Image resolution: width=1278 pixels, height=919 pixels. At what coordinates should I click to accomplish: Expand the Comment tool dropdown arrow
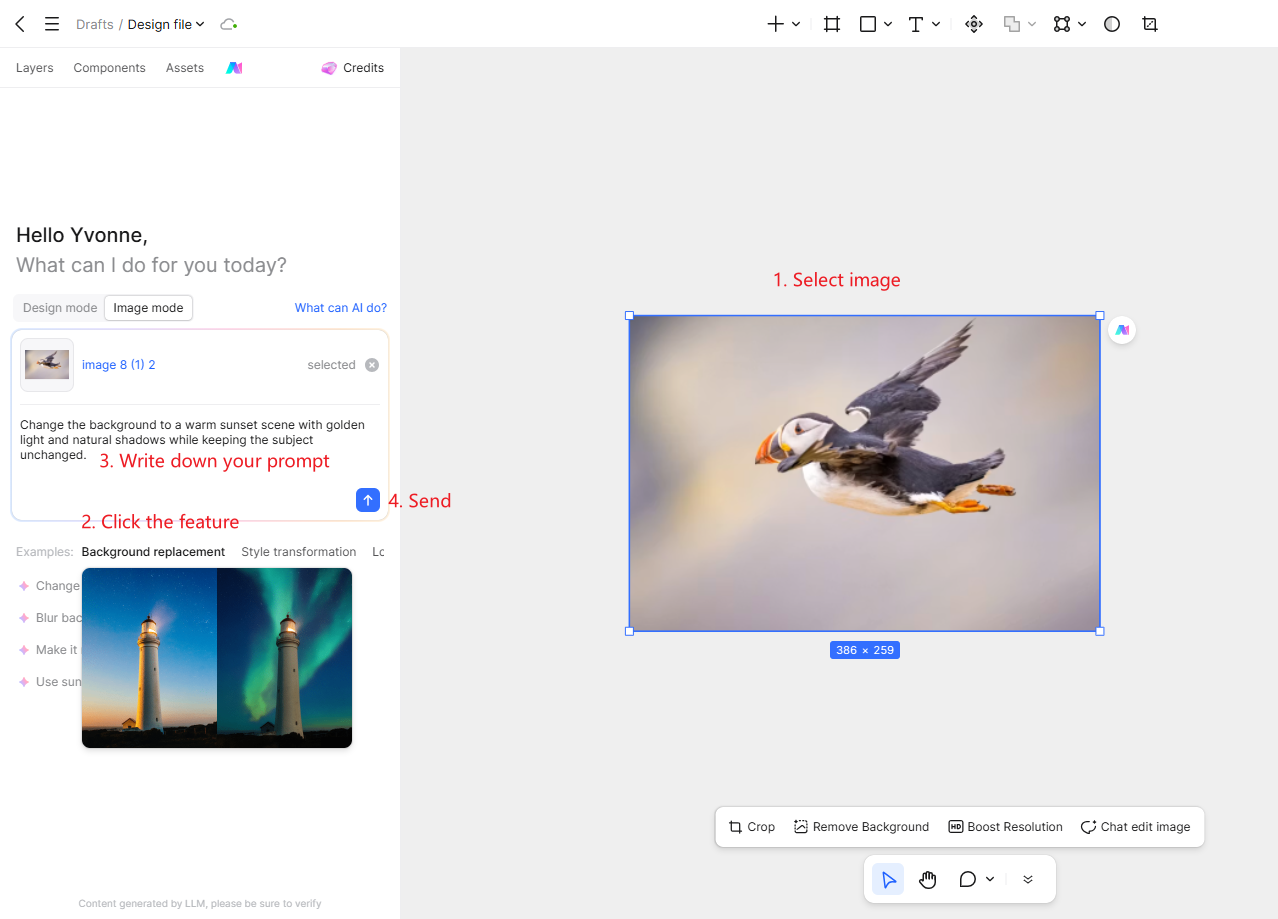tap(990, 879)
